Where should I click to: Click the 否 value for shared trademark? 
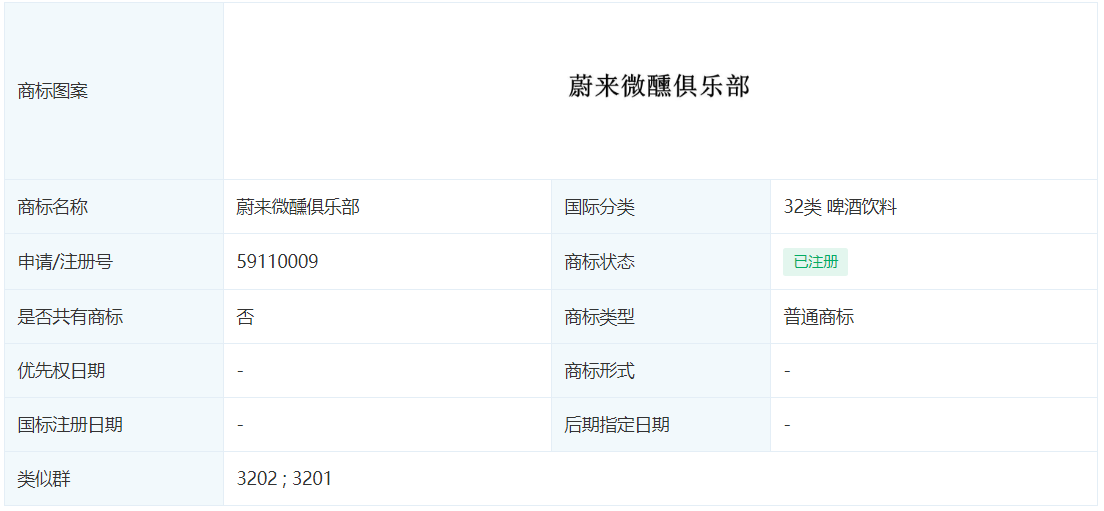245,317
